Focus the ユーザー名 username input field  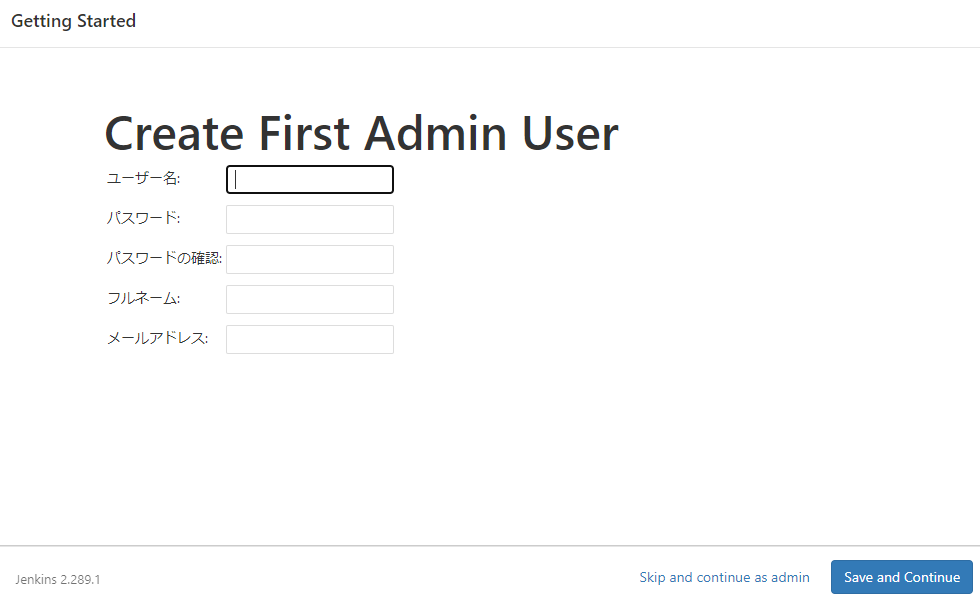tap(309, 179)
